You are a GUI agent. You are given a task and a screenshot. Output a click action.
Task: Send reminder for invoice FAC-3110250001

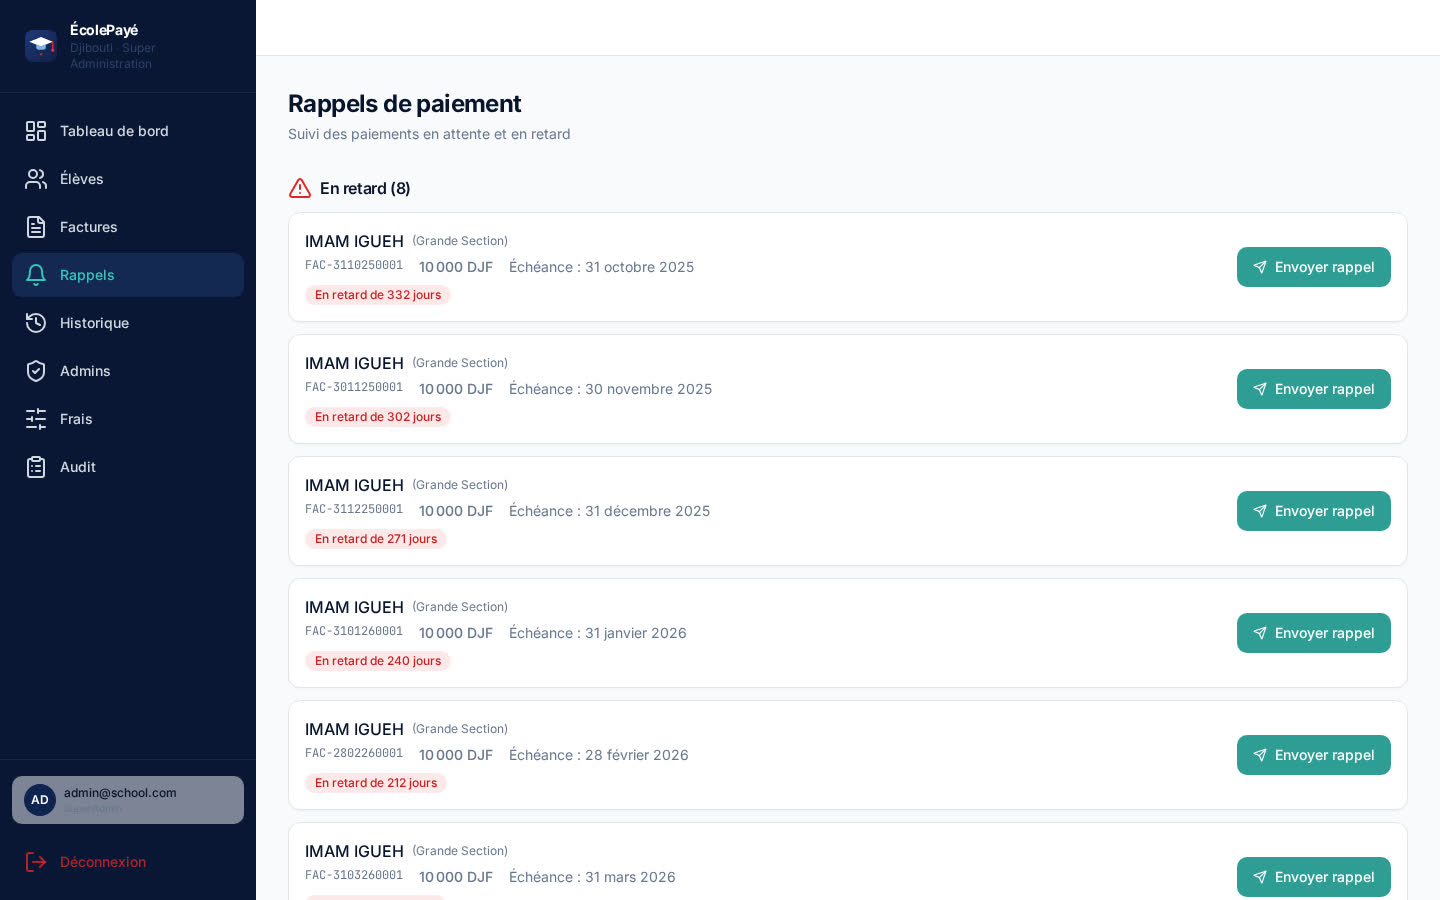pyautogui.click(x=1313, y=267)
